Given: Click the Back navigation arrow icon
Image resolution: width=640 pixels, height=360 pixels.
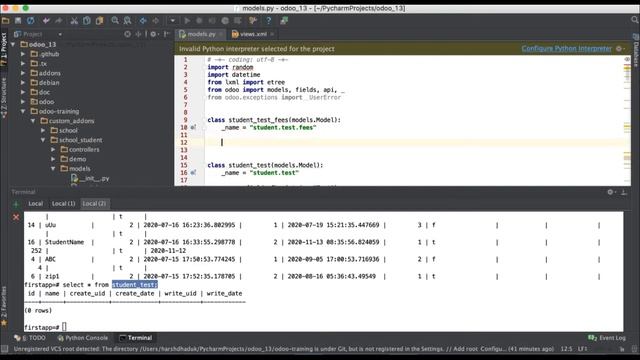Looking at the screenshot, I should [143, 20].
